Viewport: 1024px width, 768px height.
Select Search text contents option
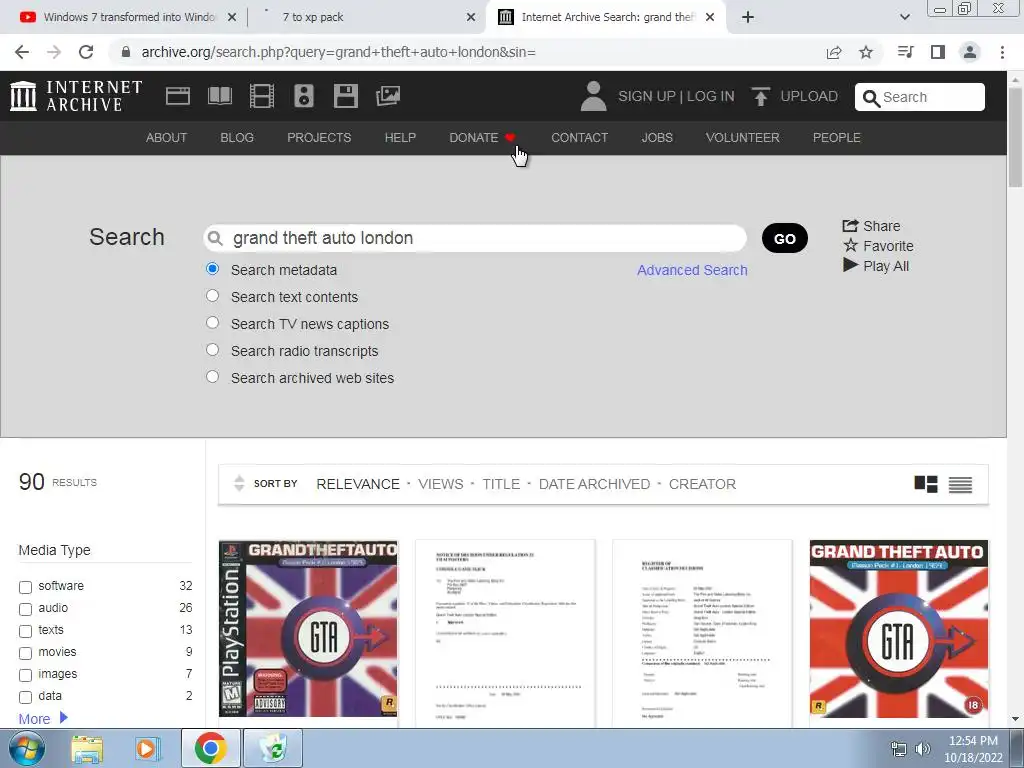212,296
